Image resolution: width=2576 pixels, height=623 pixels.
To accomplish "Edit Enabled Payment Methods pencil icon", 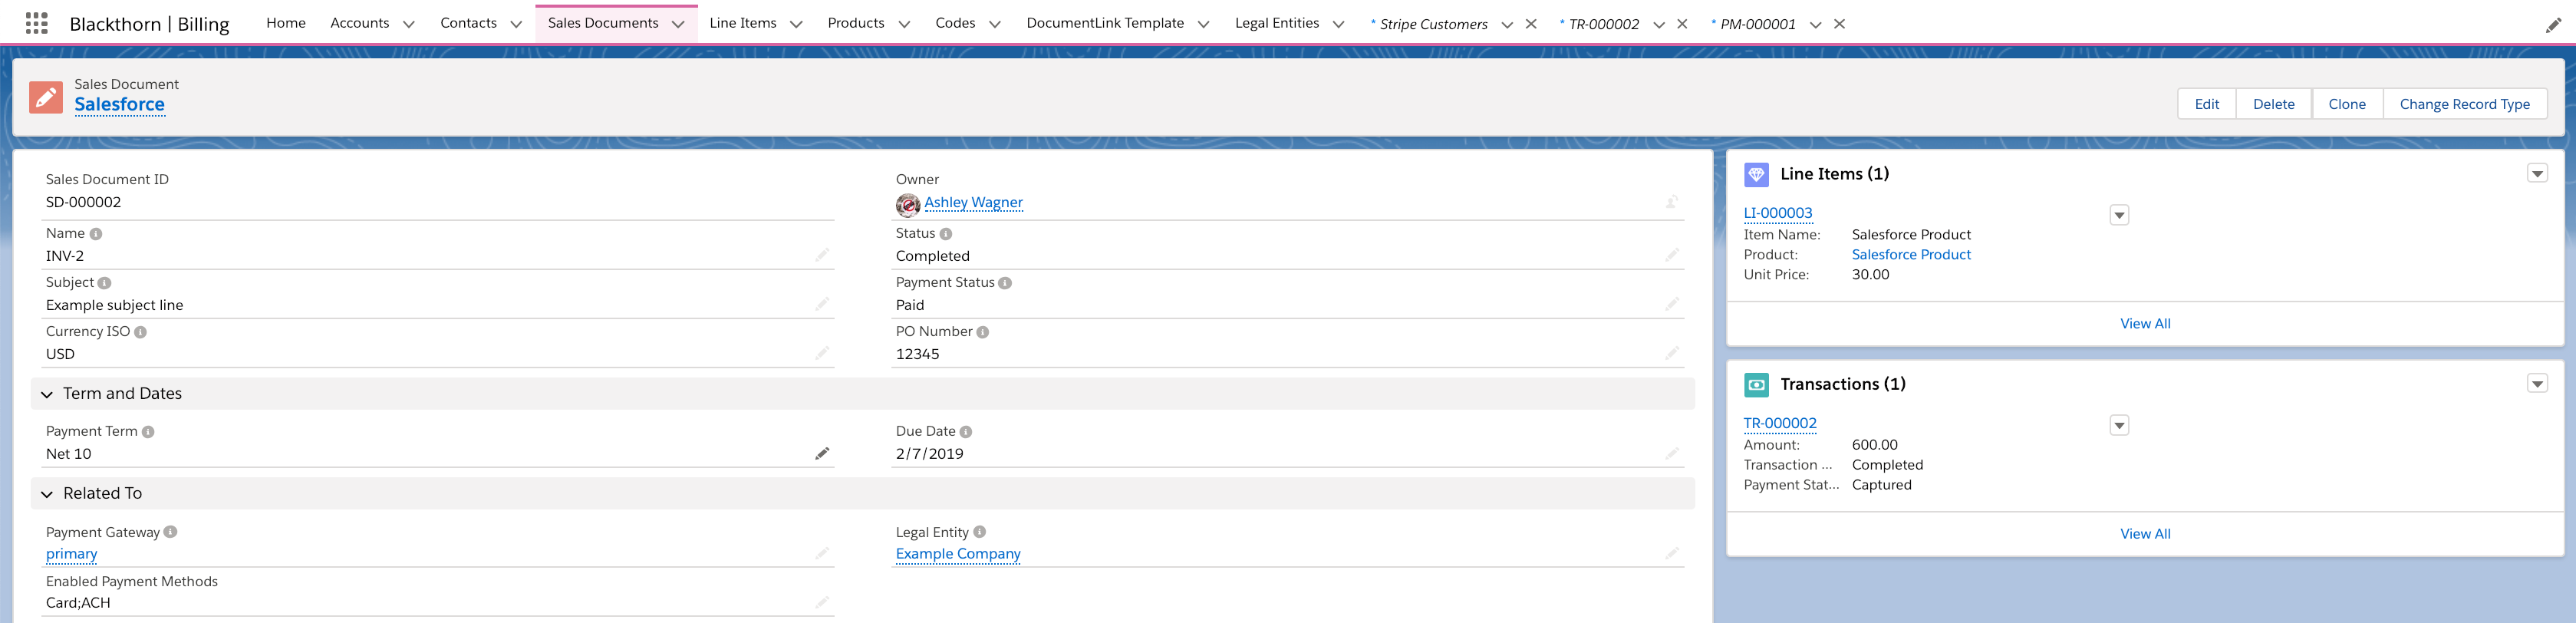I will pyautogui.click(x=822, y=602).
